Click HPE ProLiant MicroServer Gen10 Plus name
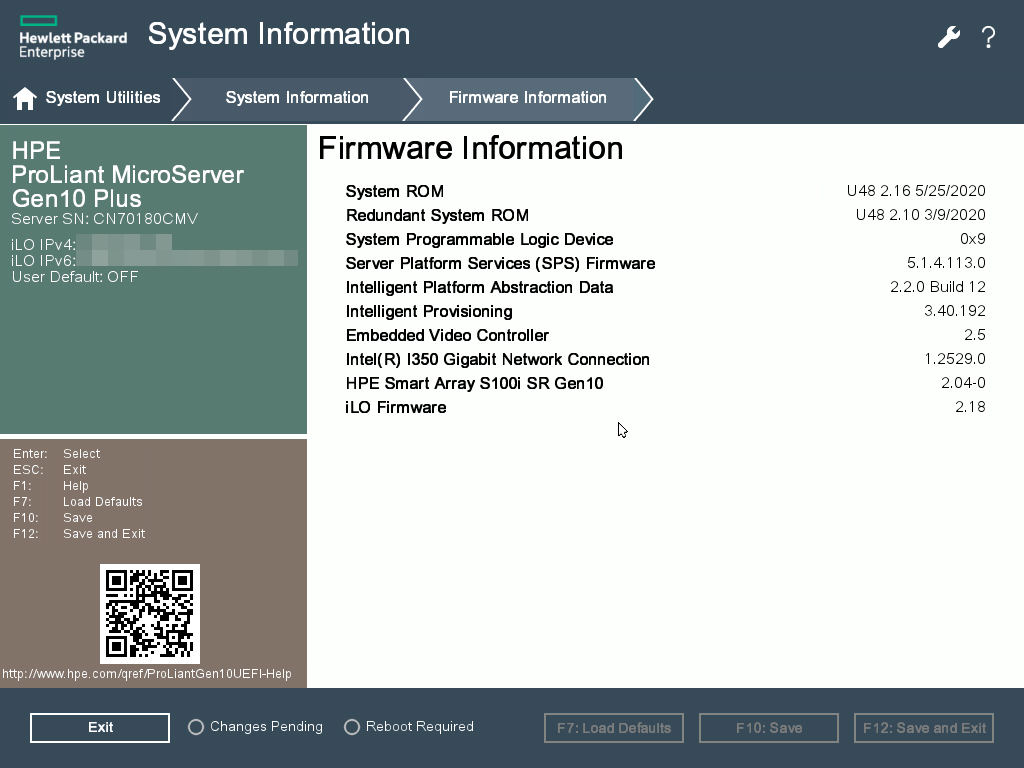This screenshot has width=1024, height=768. click(x=127, y=174)
